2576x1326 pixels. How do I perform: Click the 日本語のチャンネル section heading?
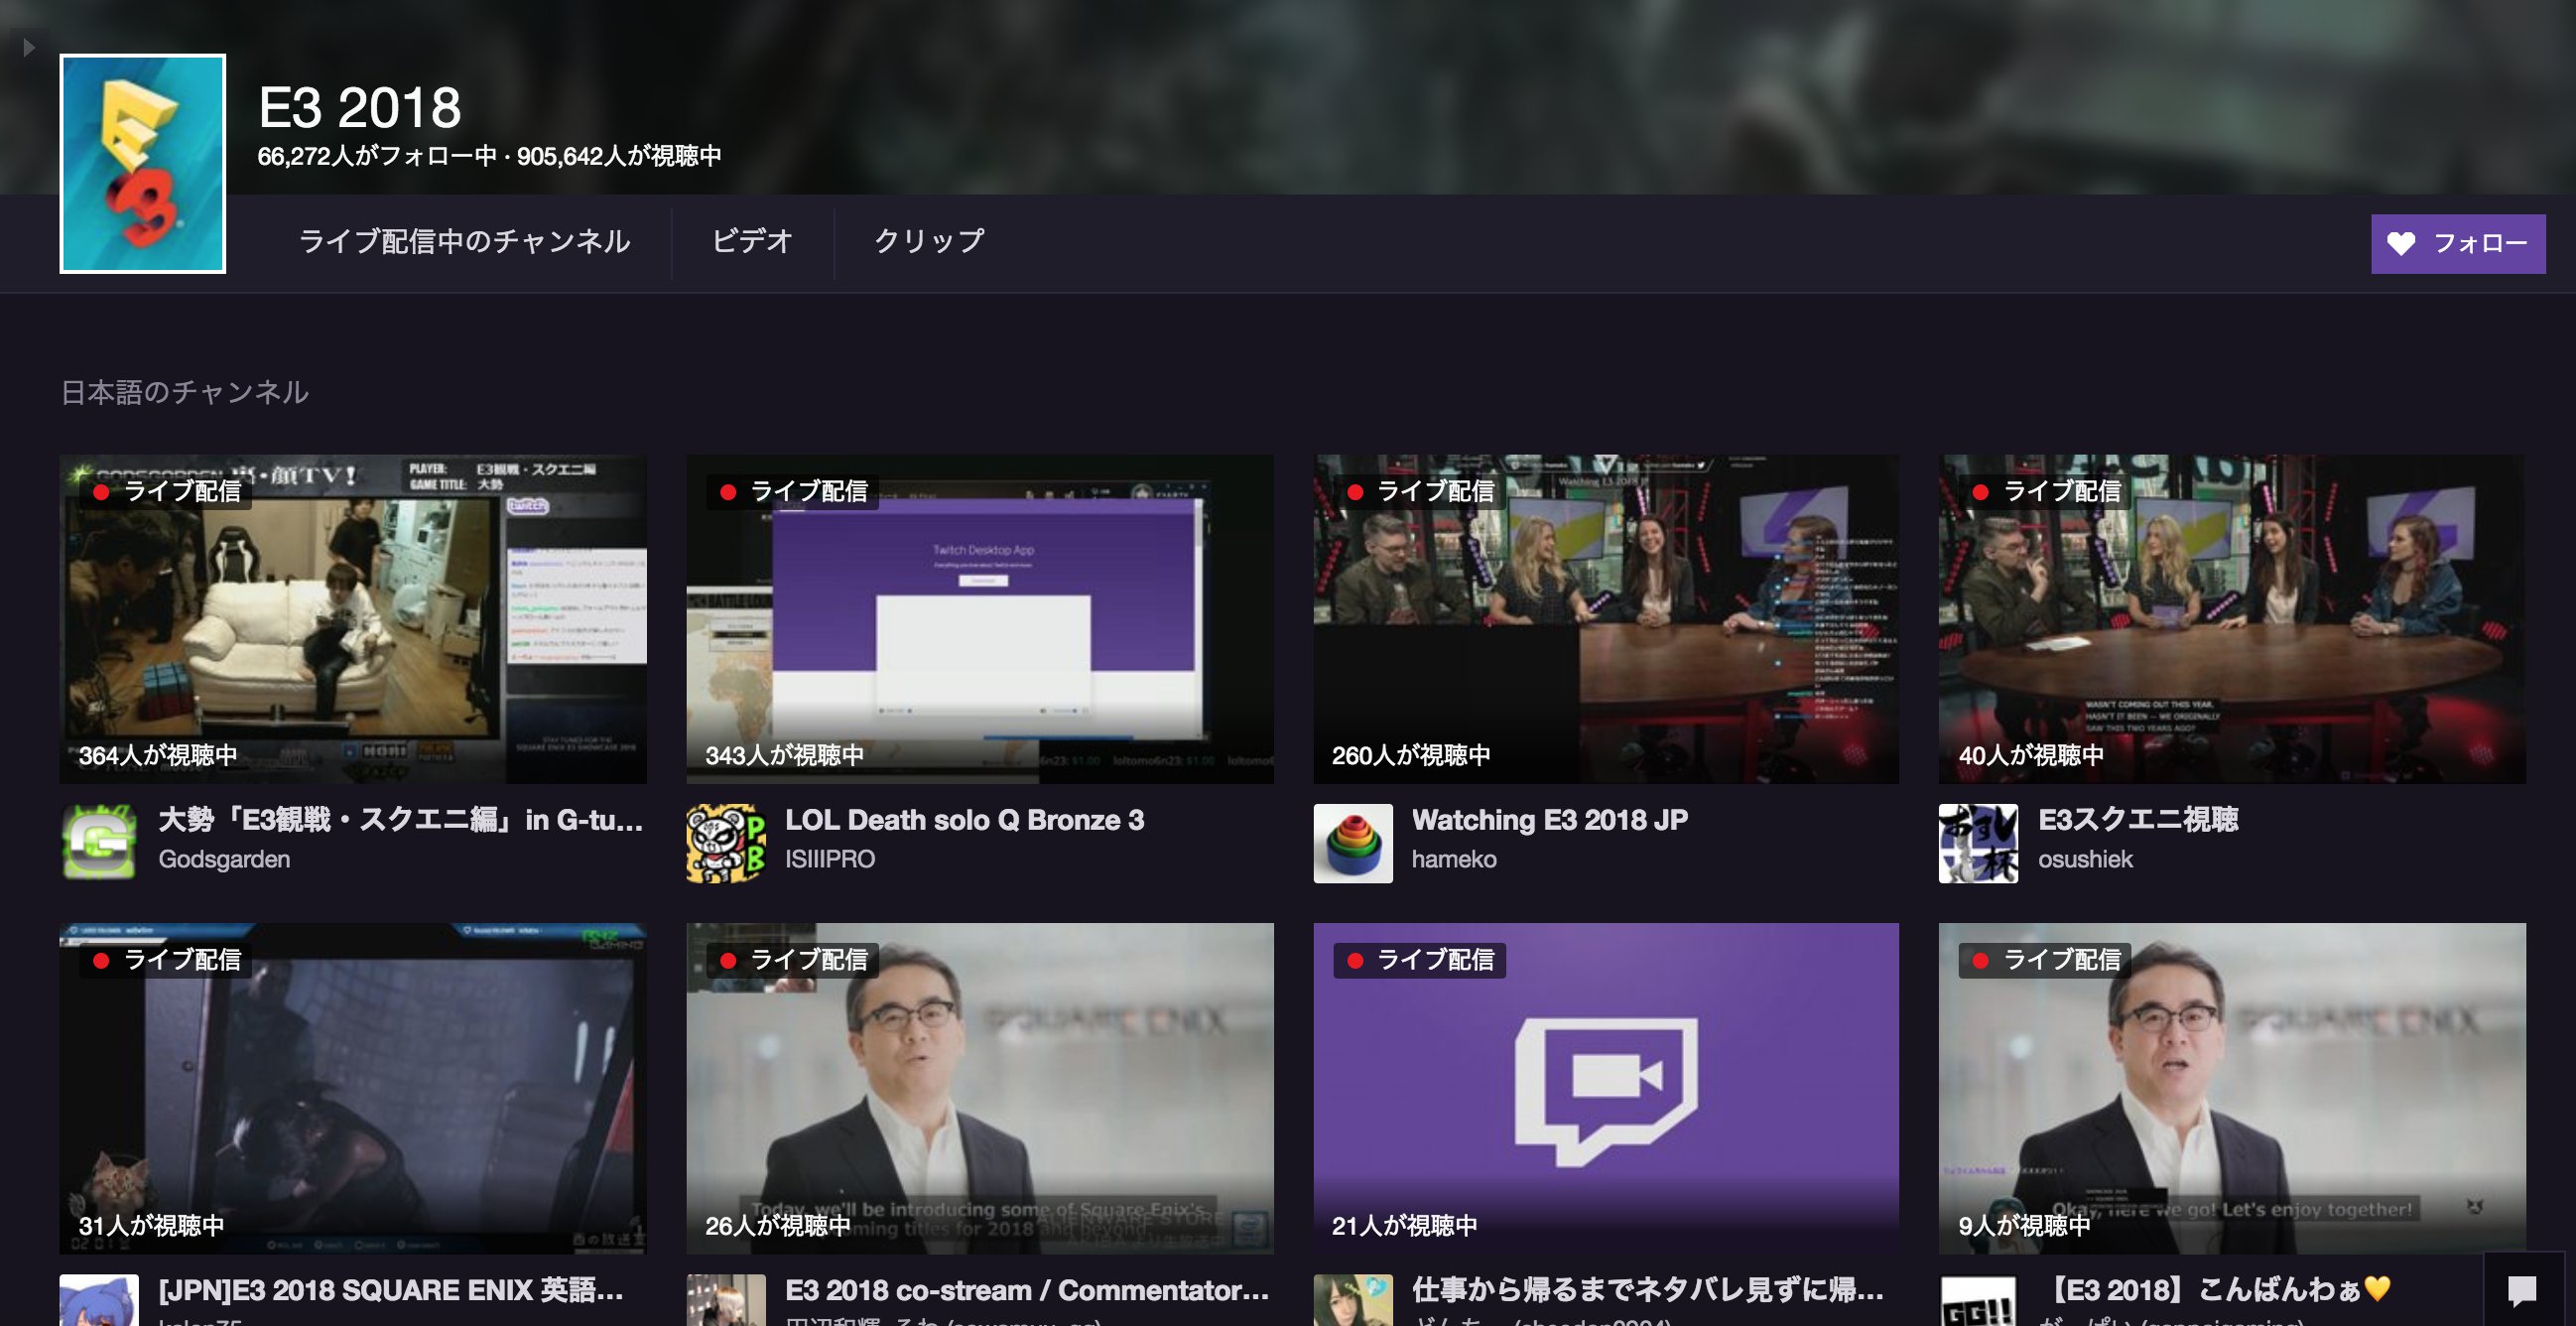(x=184, y=392)
